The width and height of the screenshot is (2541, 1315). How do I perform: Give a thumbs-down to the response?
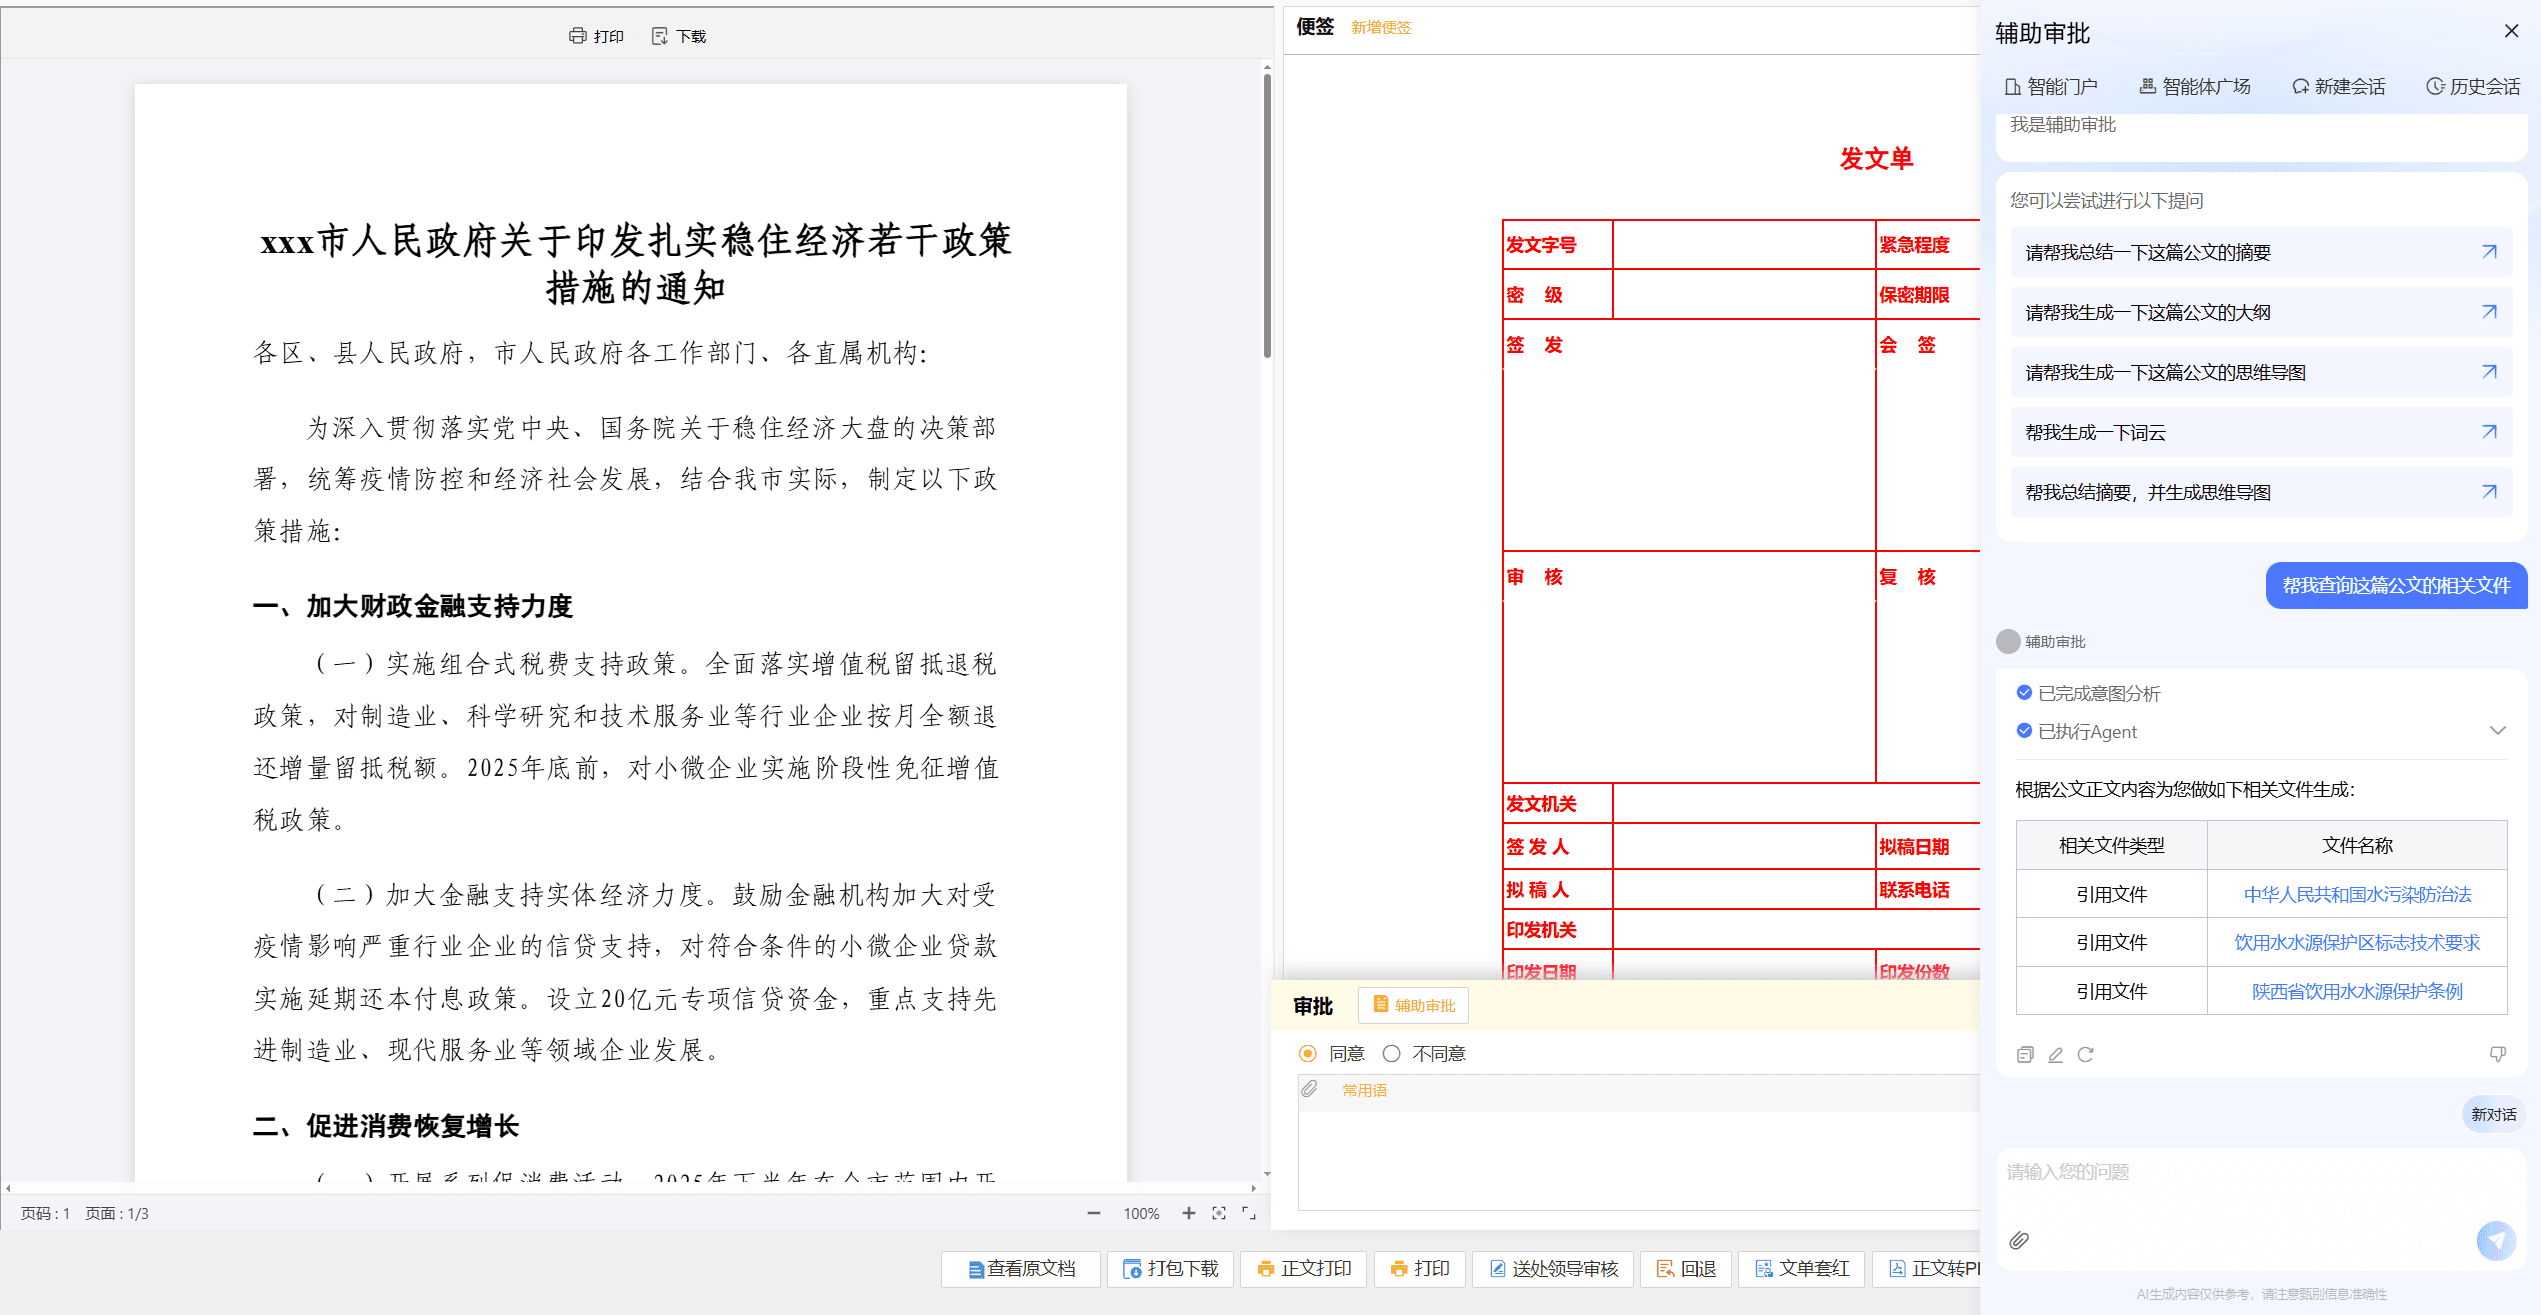click(2497, 1054)
